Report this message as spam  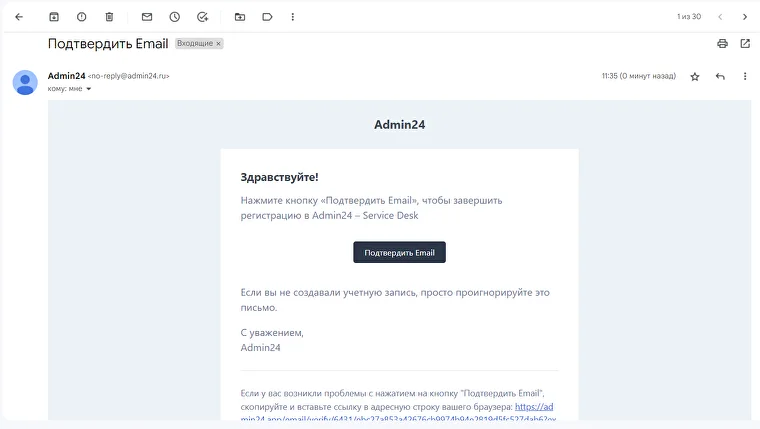[x=82, y=17]
